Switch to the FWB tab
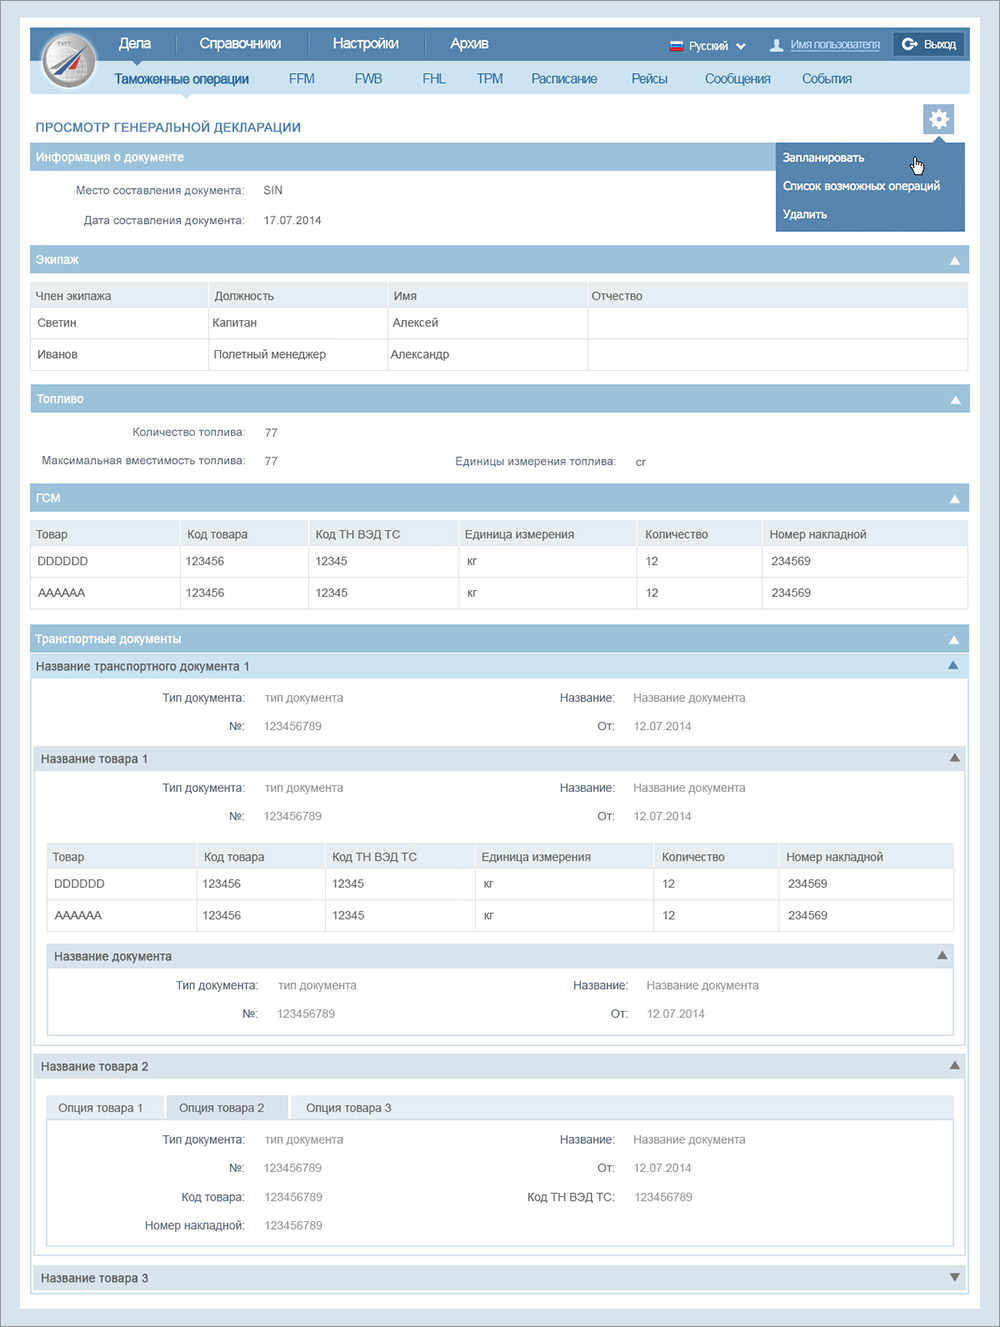Screen dimensions: 1000x1327 pos(368,79)
